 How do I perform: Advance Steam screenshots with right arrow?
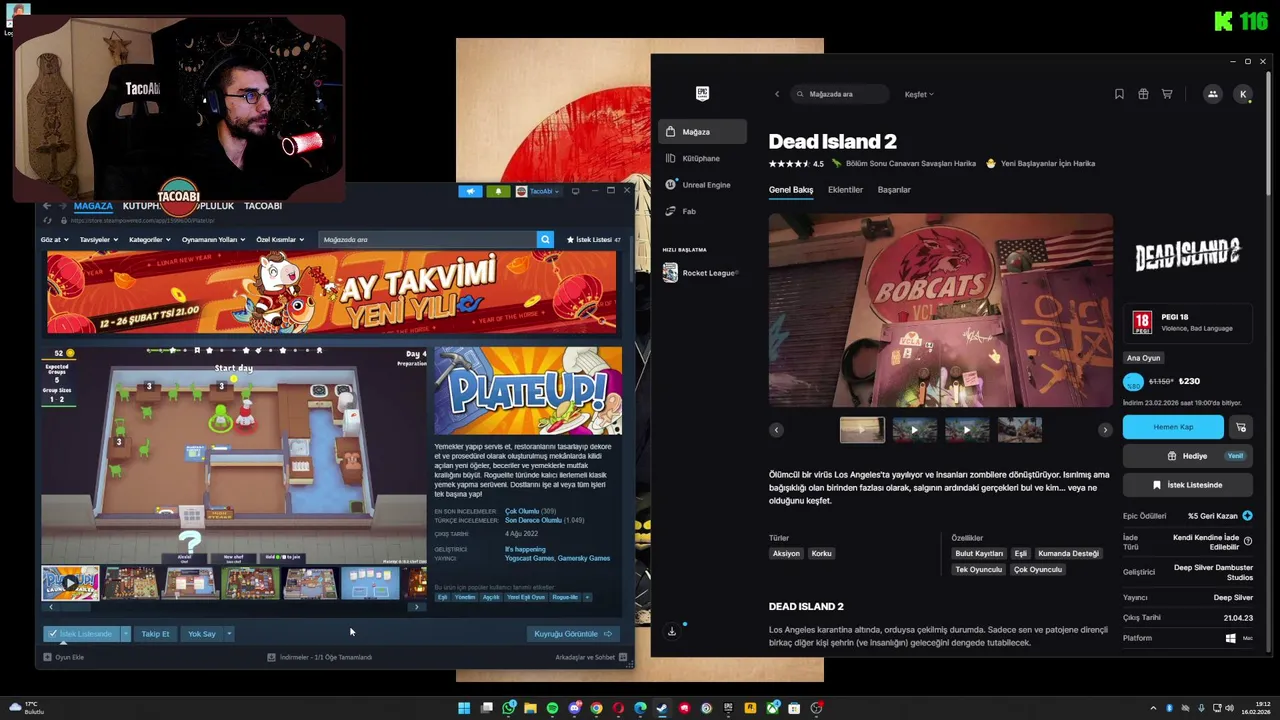(417, 607)
